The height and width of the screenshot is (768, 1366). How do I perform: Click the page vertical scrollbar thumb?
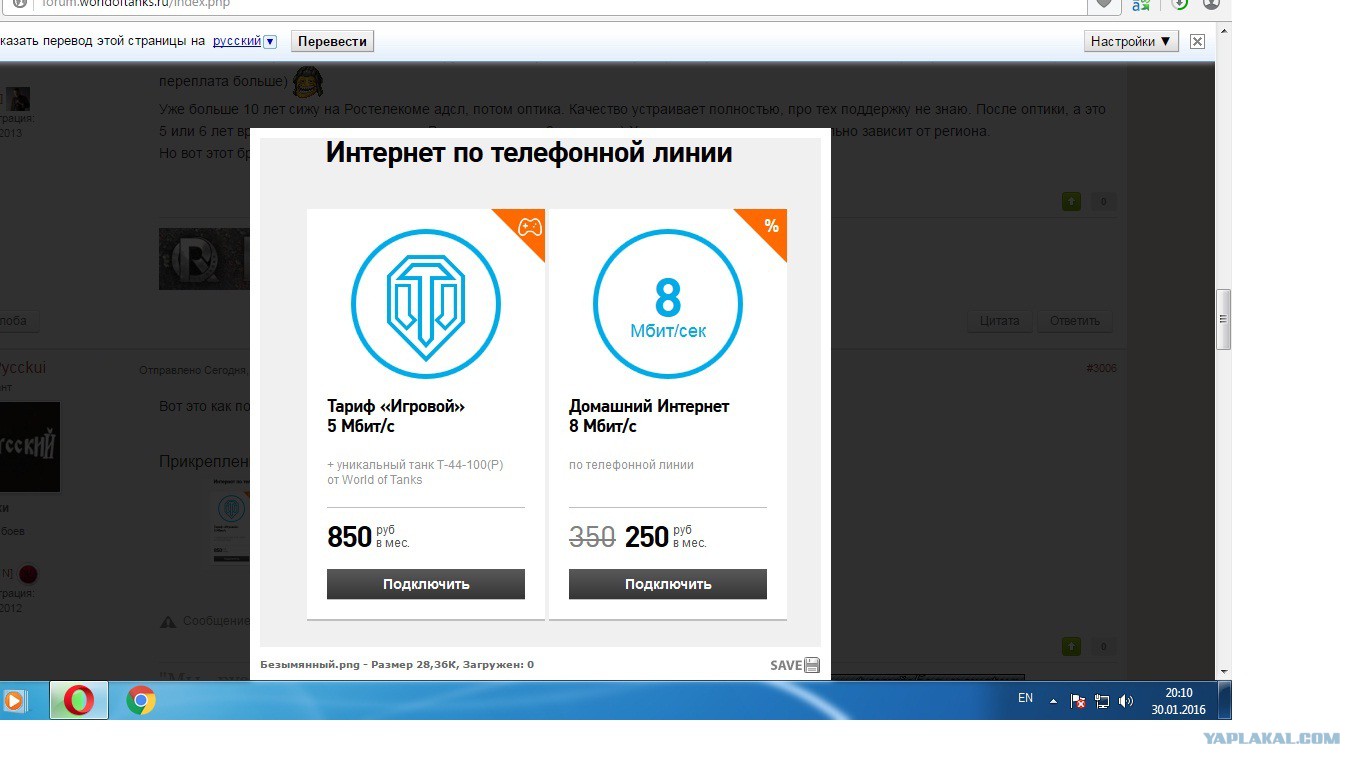coord(1223,320)
